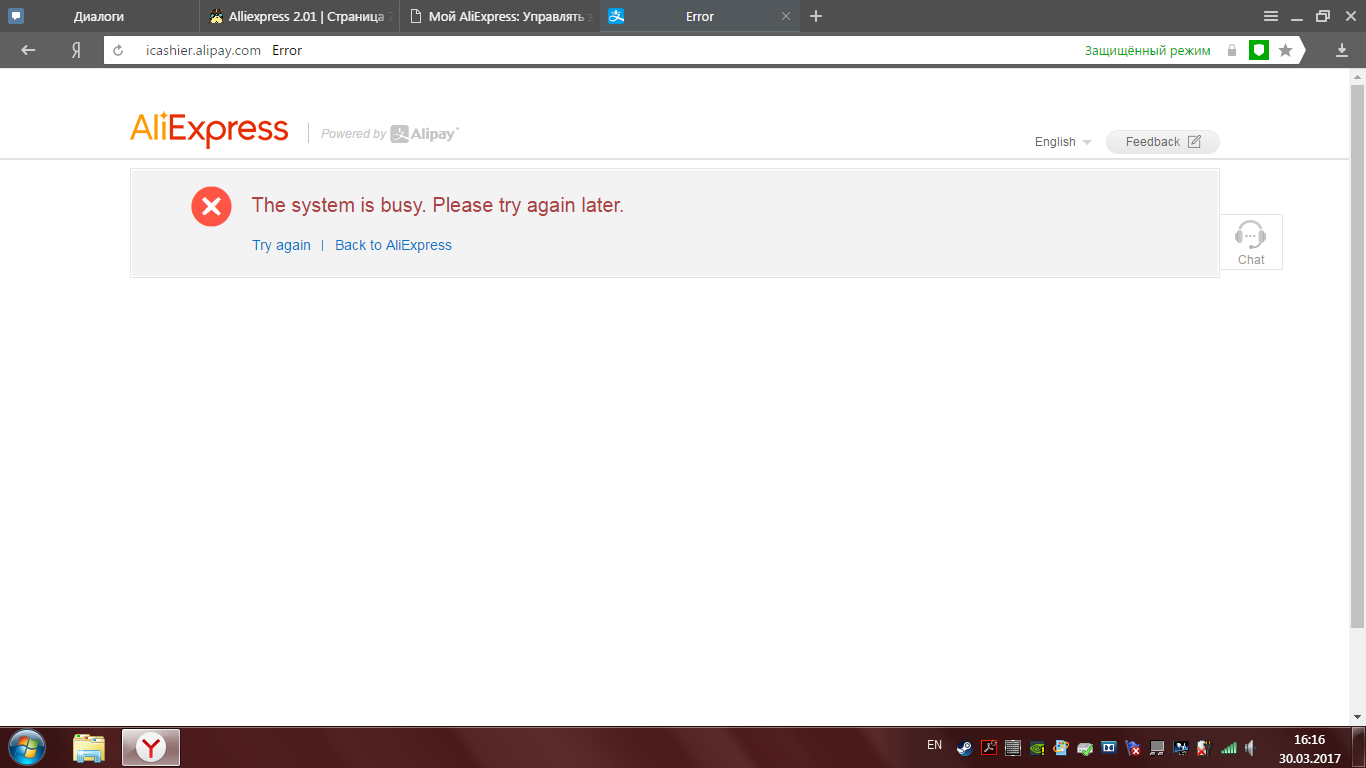The image size is (1366, 768).
Task: Follow the Back to AliExpress link
Action: [x=393, y=245]
